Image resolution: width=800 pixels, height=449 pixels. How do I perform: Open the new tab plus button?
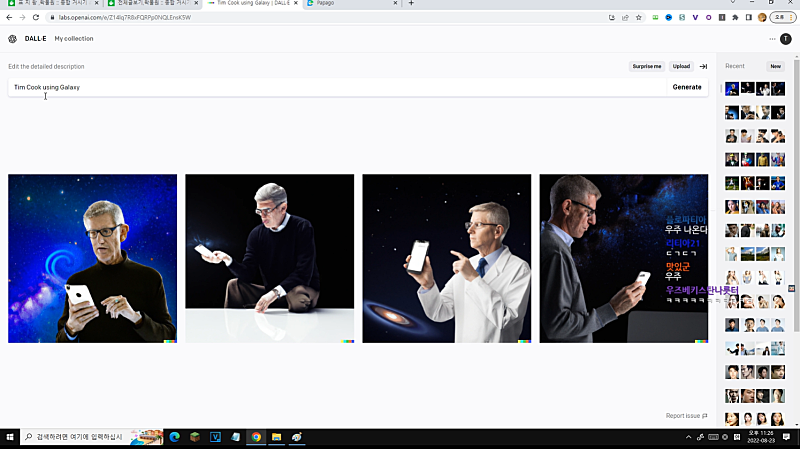click(x=411, y=4)
